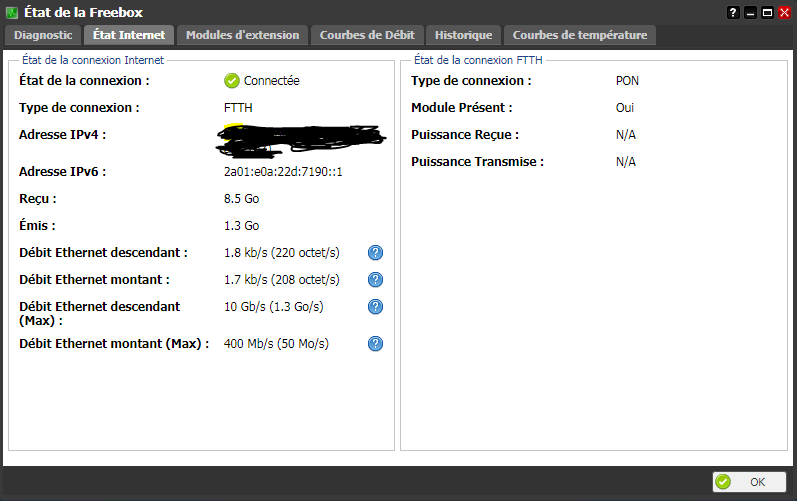Open help for Débit Ethernet montant
797x501 pixels.
(375, 279)
